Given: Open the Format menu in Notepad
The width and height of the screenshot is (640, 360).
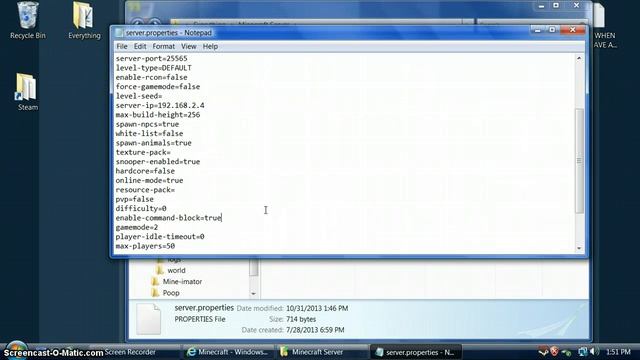Looking at the screenshot, I should pos(164,47).
